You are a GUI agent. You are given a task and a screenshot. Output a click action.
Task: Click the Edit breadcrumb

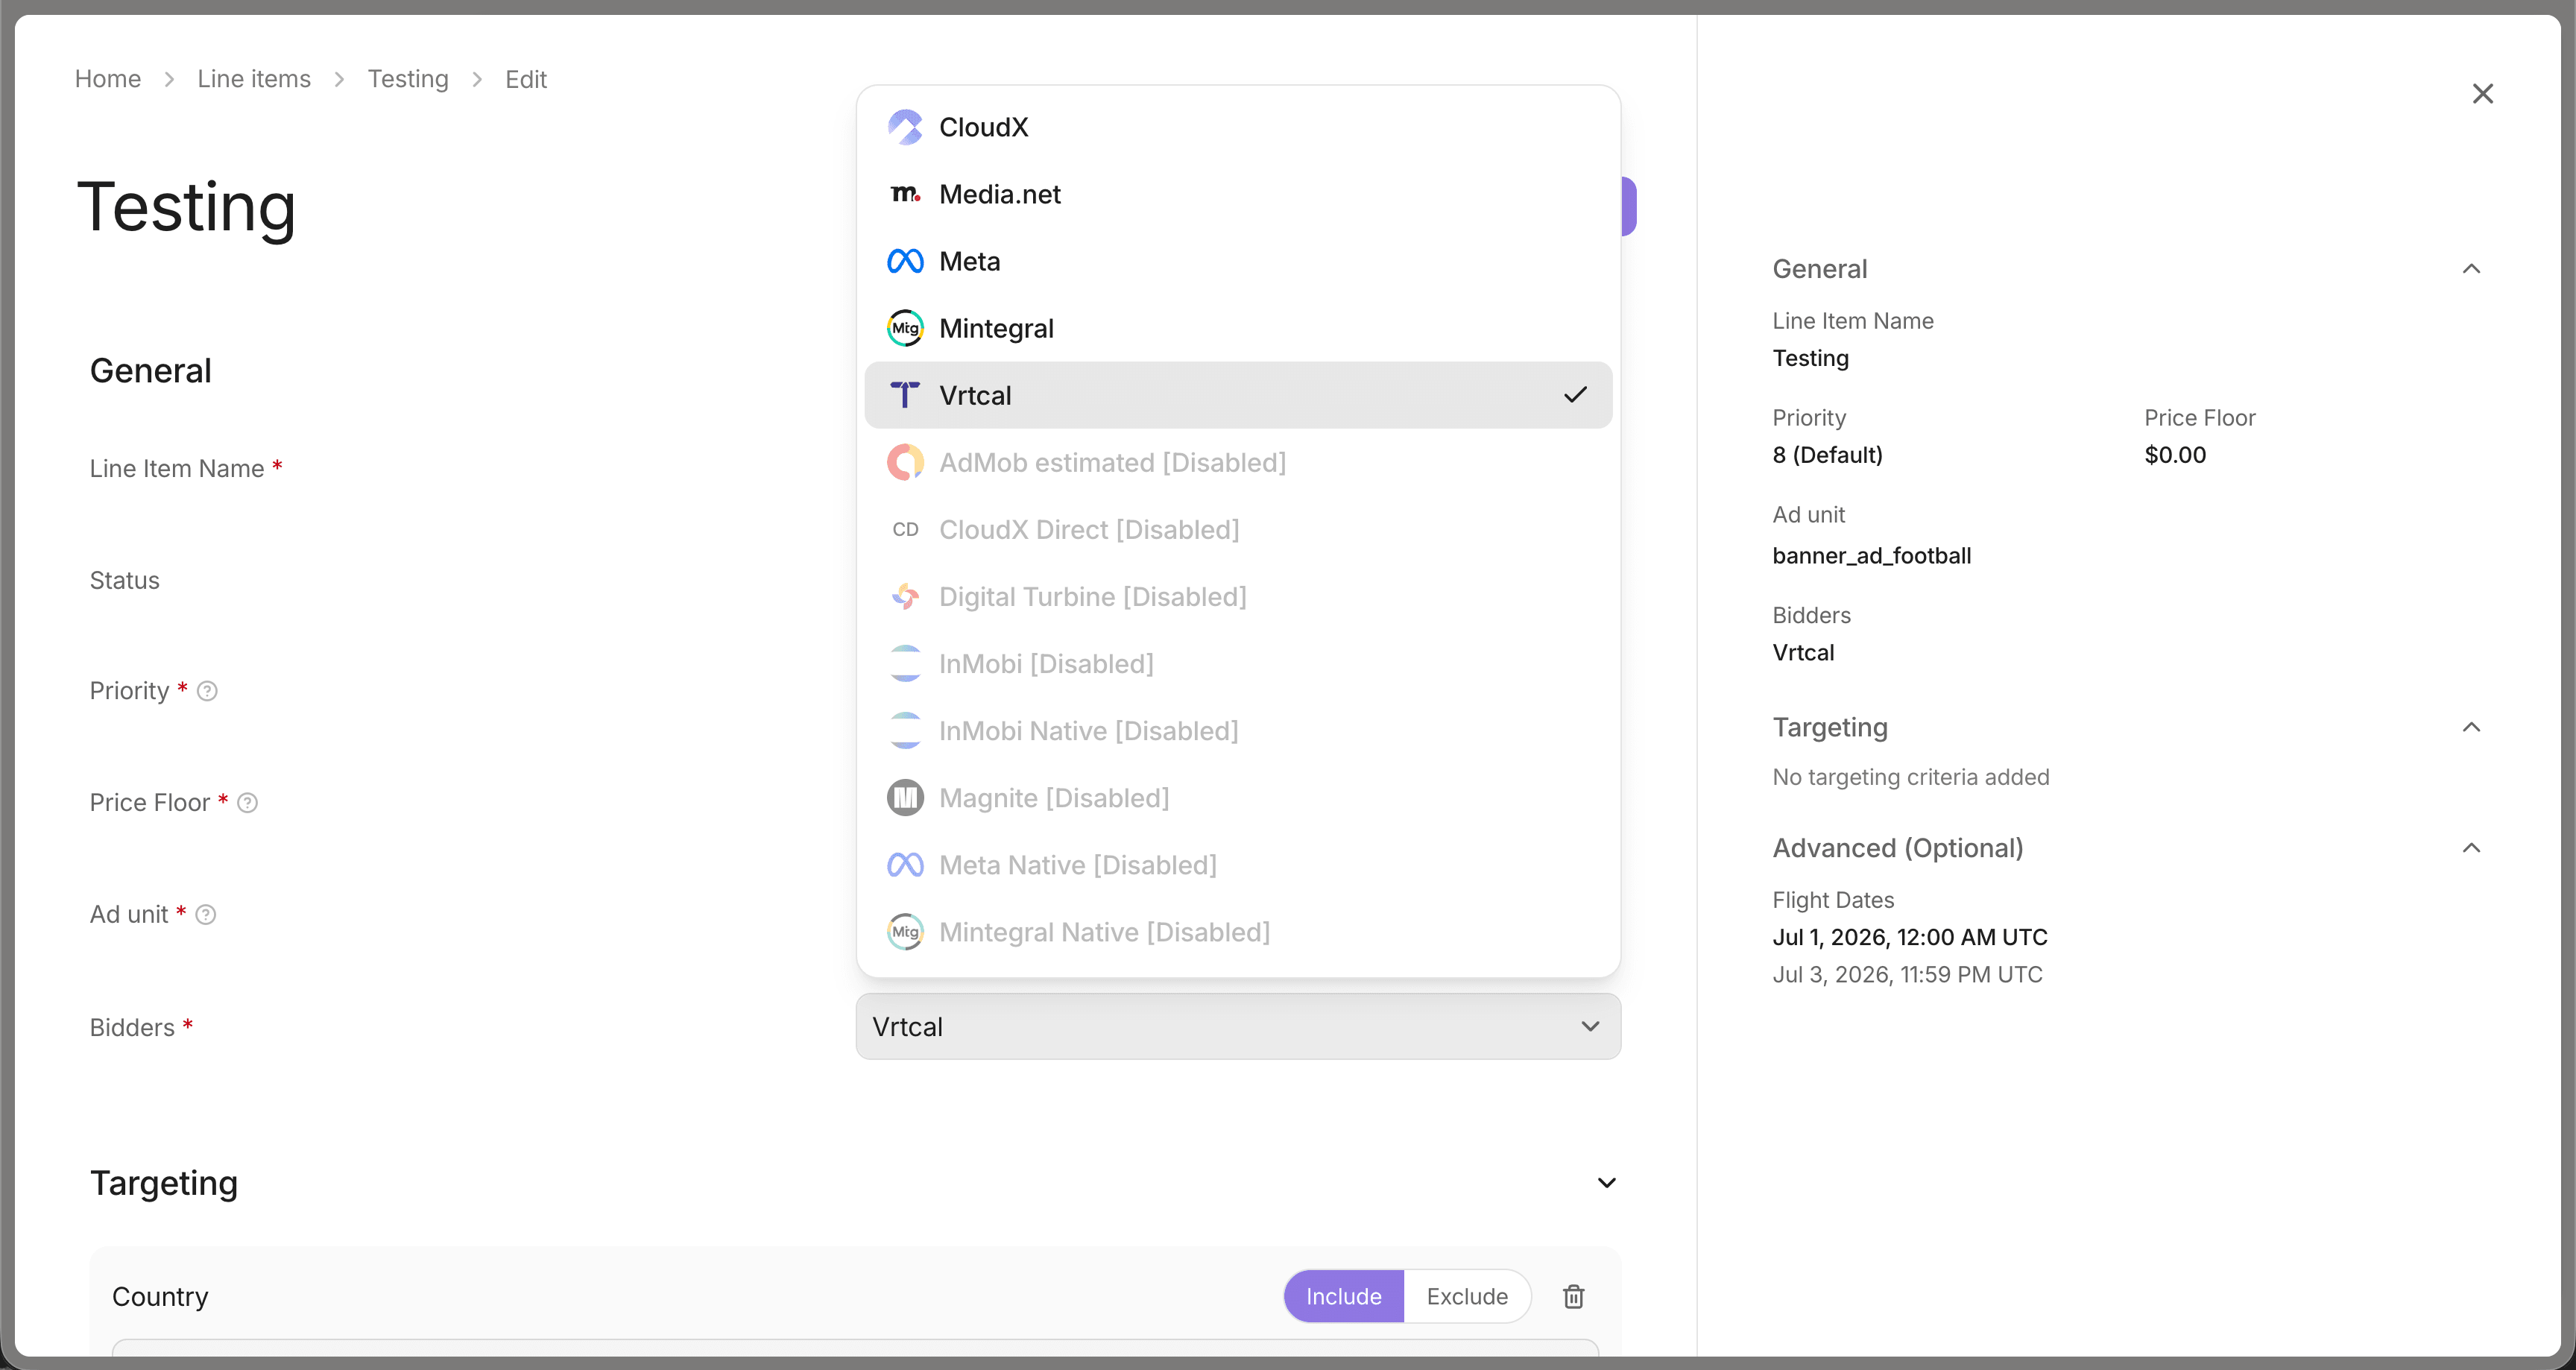point(526,79)
